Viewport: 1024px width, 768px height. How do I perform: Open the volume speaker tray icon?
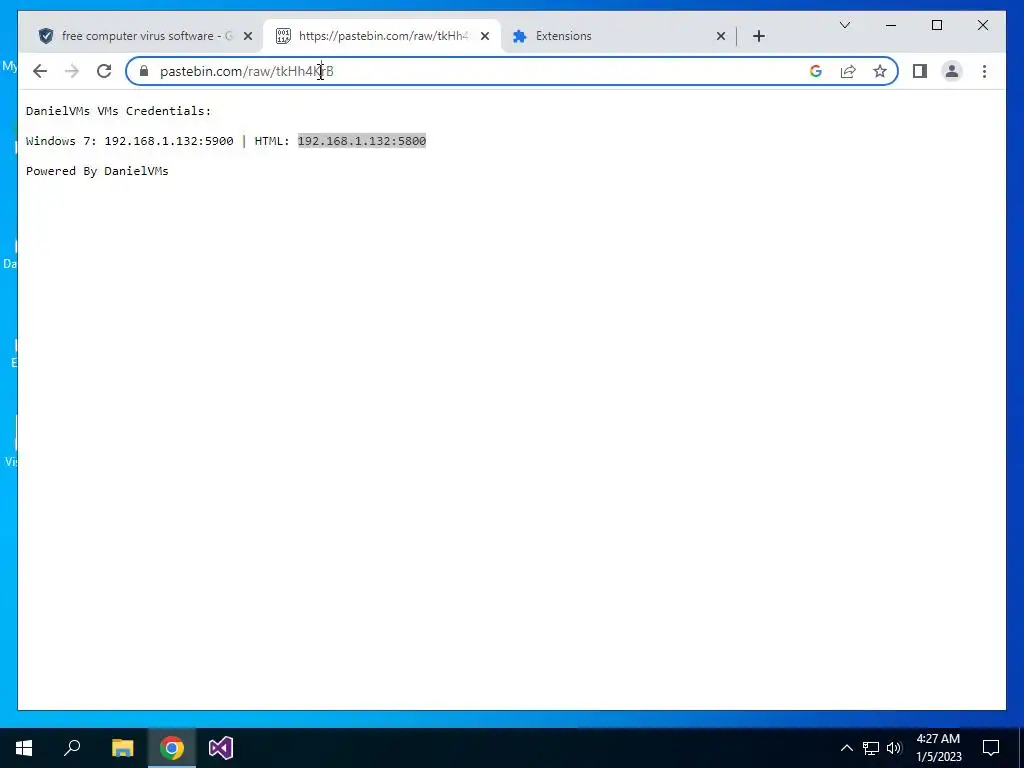tap(894, 748)
